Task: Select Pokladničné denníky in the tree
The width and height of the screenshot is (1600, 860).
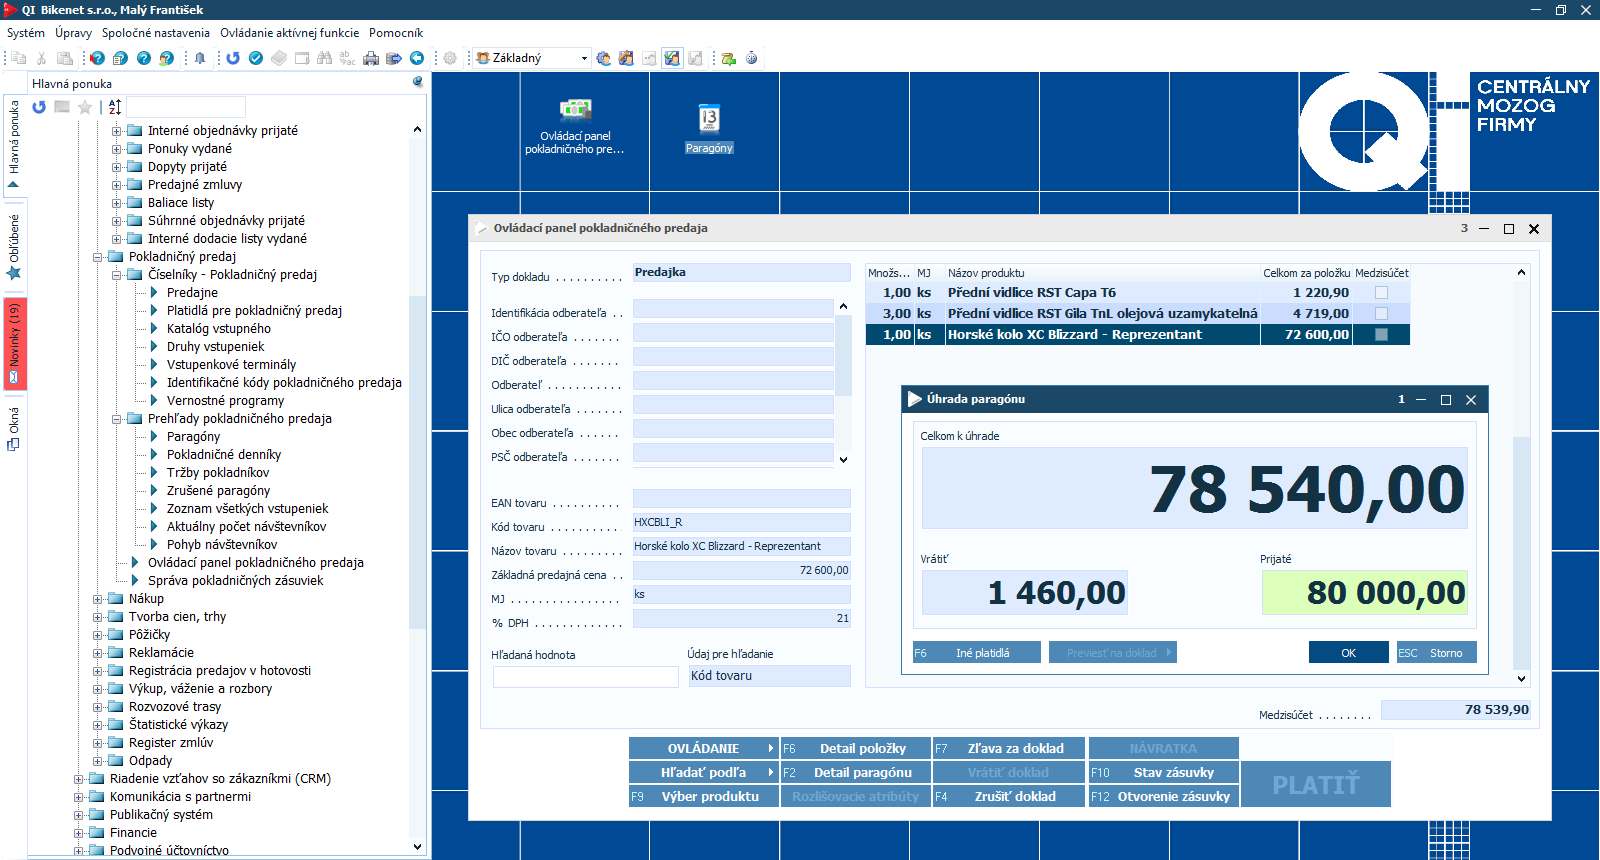Action: pyautogui.click(x=223, y=455)
